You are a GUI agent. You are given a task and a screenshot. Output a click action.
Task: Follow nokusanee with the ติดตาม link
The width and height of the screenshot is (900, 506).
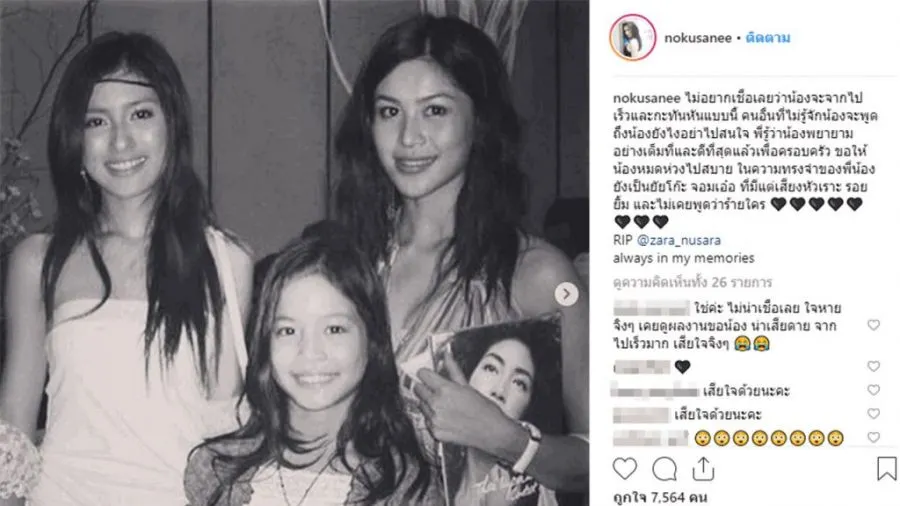767,38
